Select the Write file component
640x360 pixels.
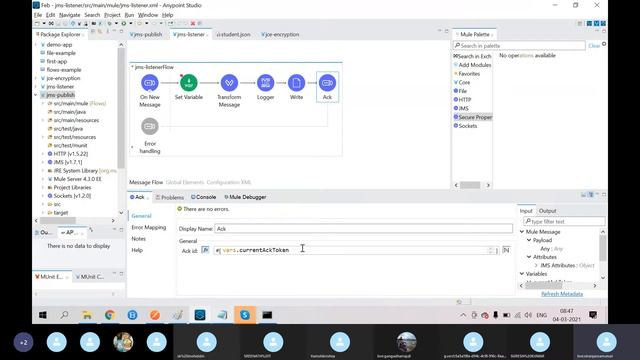coord(296,83)
